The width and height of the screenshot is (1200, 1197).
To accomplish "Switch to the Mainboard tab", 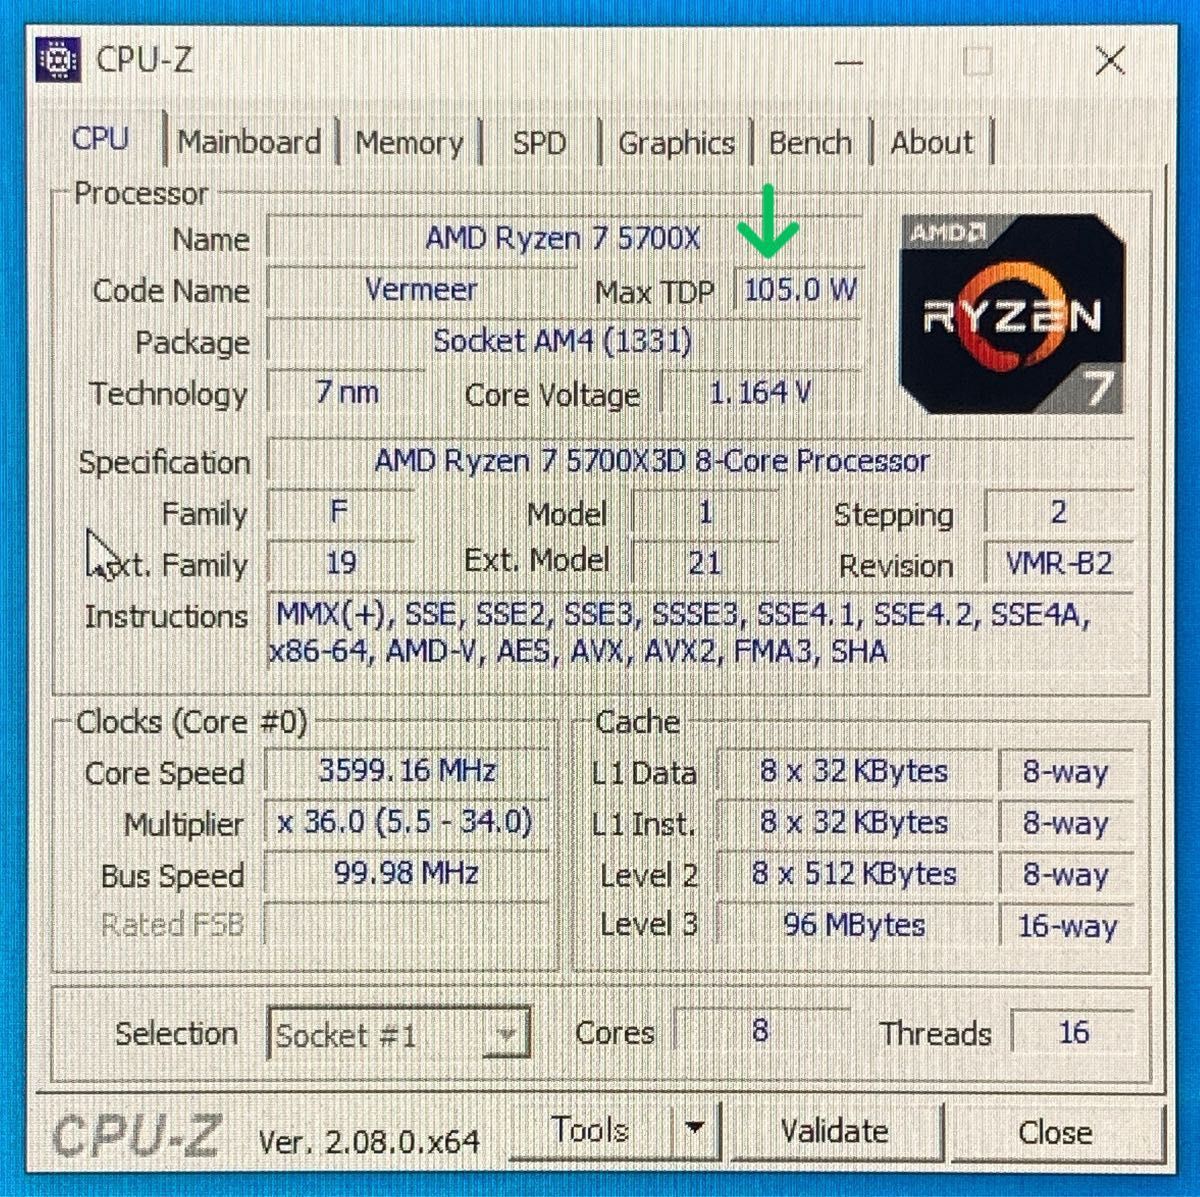I will pos(249,142).
